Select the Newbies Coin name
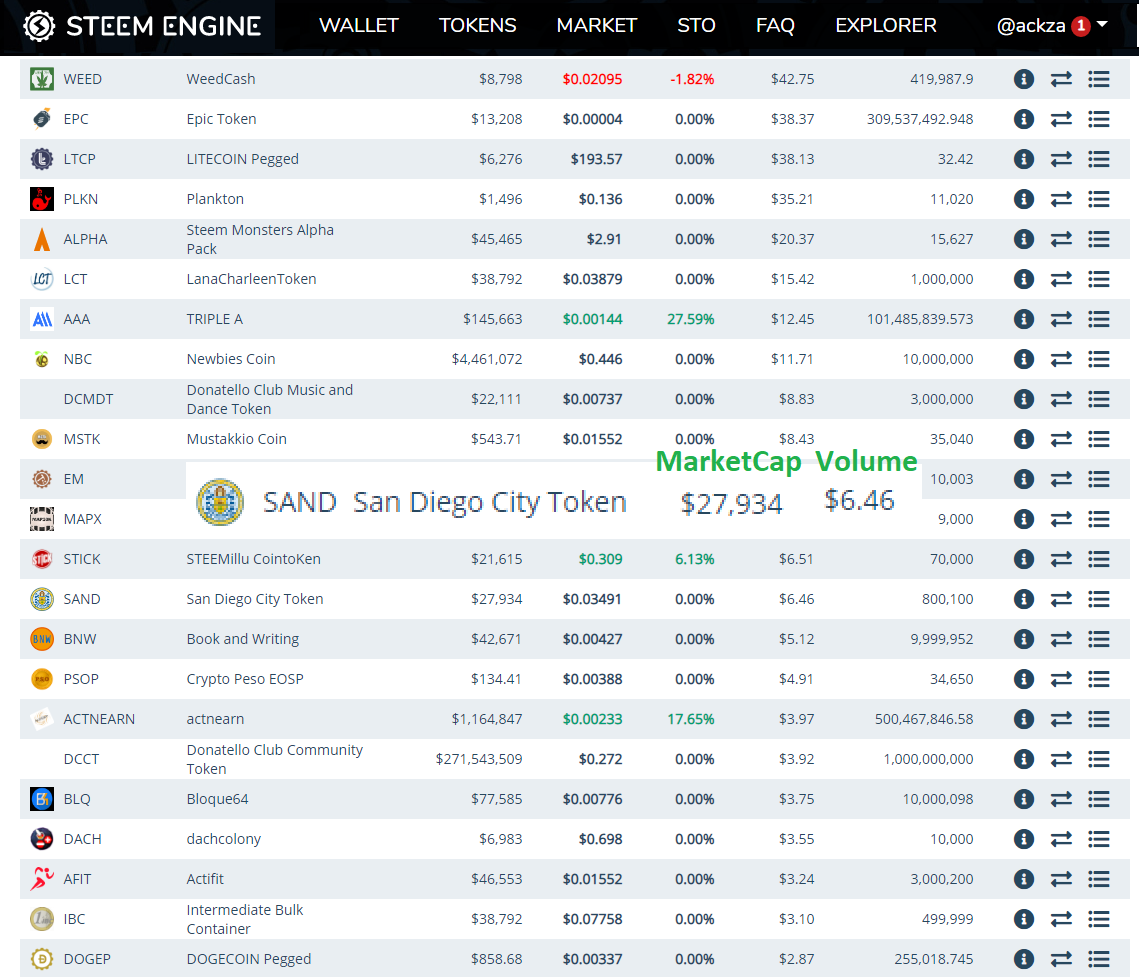Screen dimensions: 1139x977 [231, 359]
